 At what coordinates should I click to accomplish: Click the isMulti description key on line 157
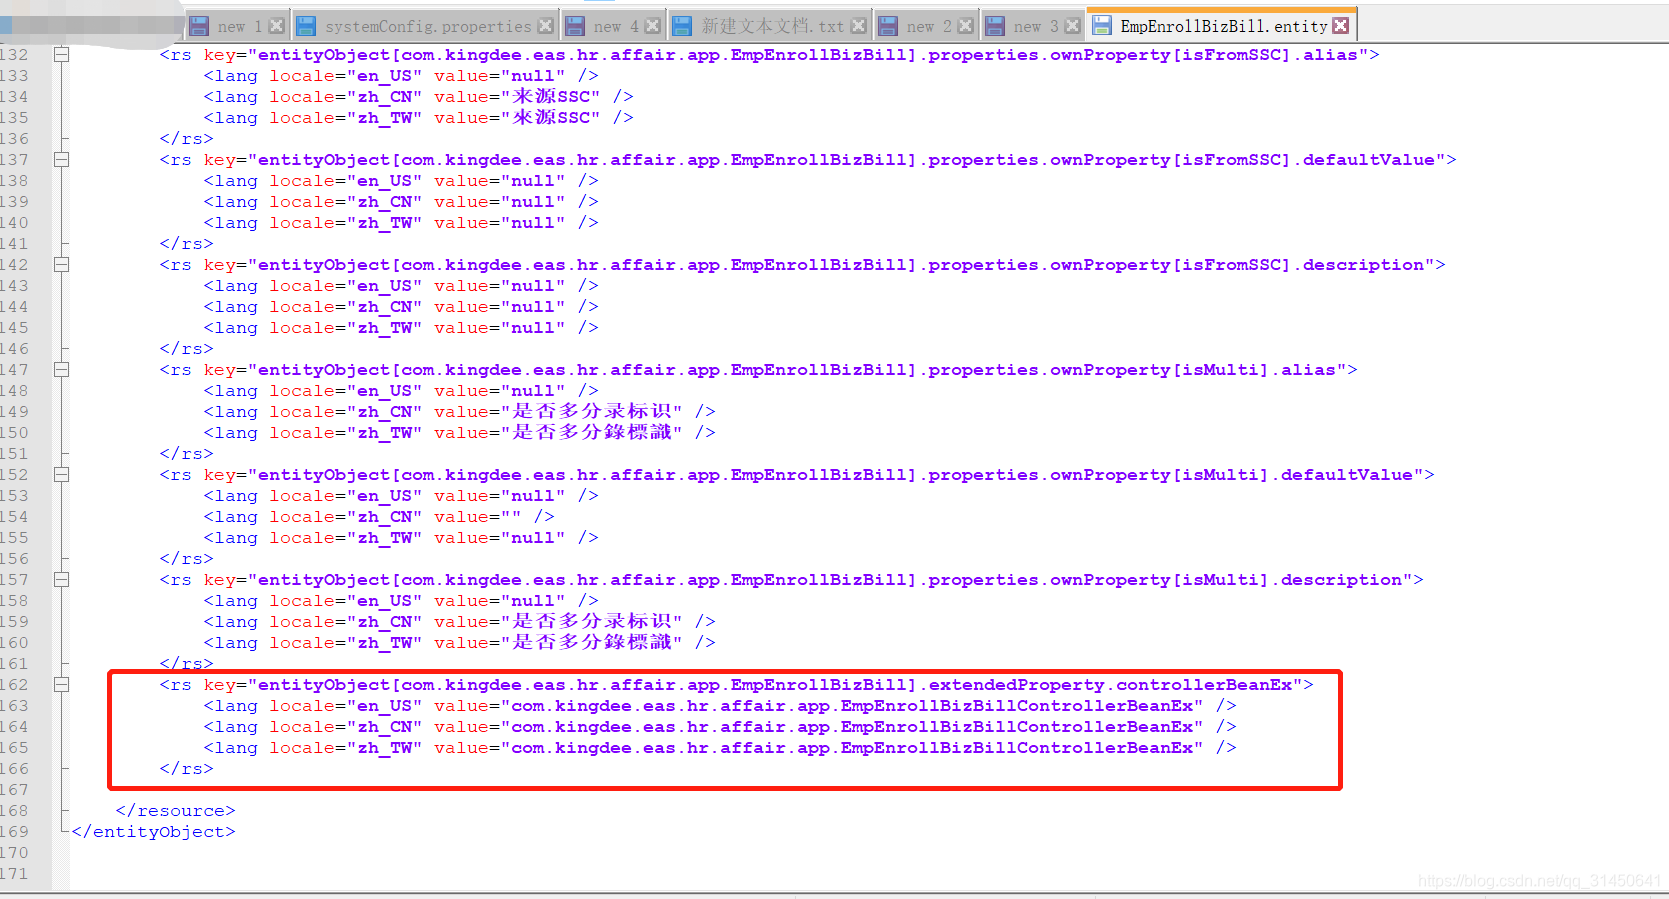830,580
